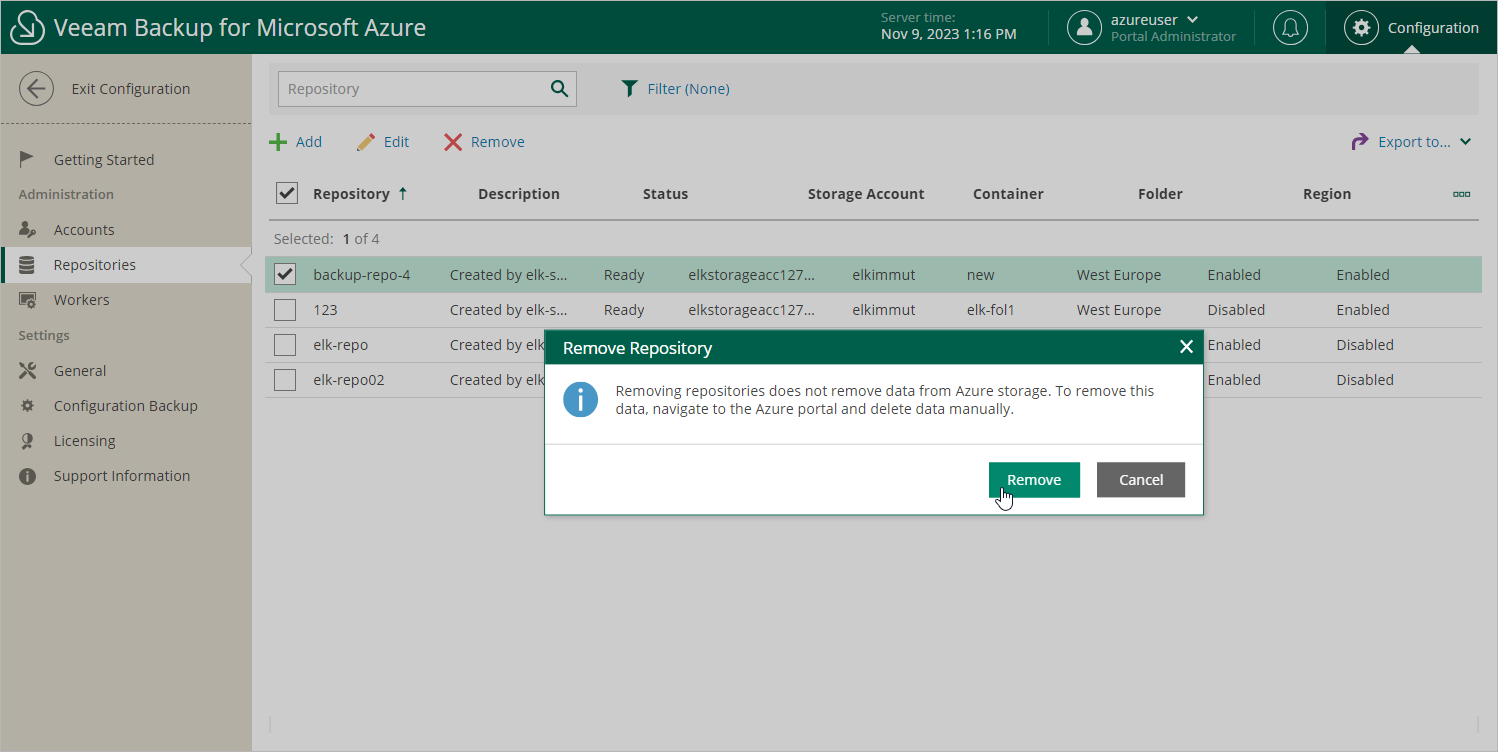Click the elk-fol1 cell
Image resolution: width=1498 pixels, height=752 pixels.
click(991, 310)
